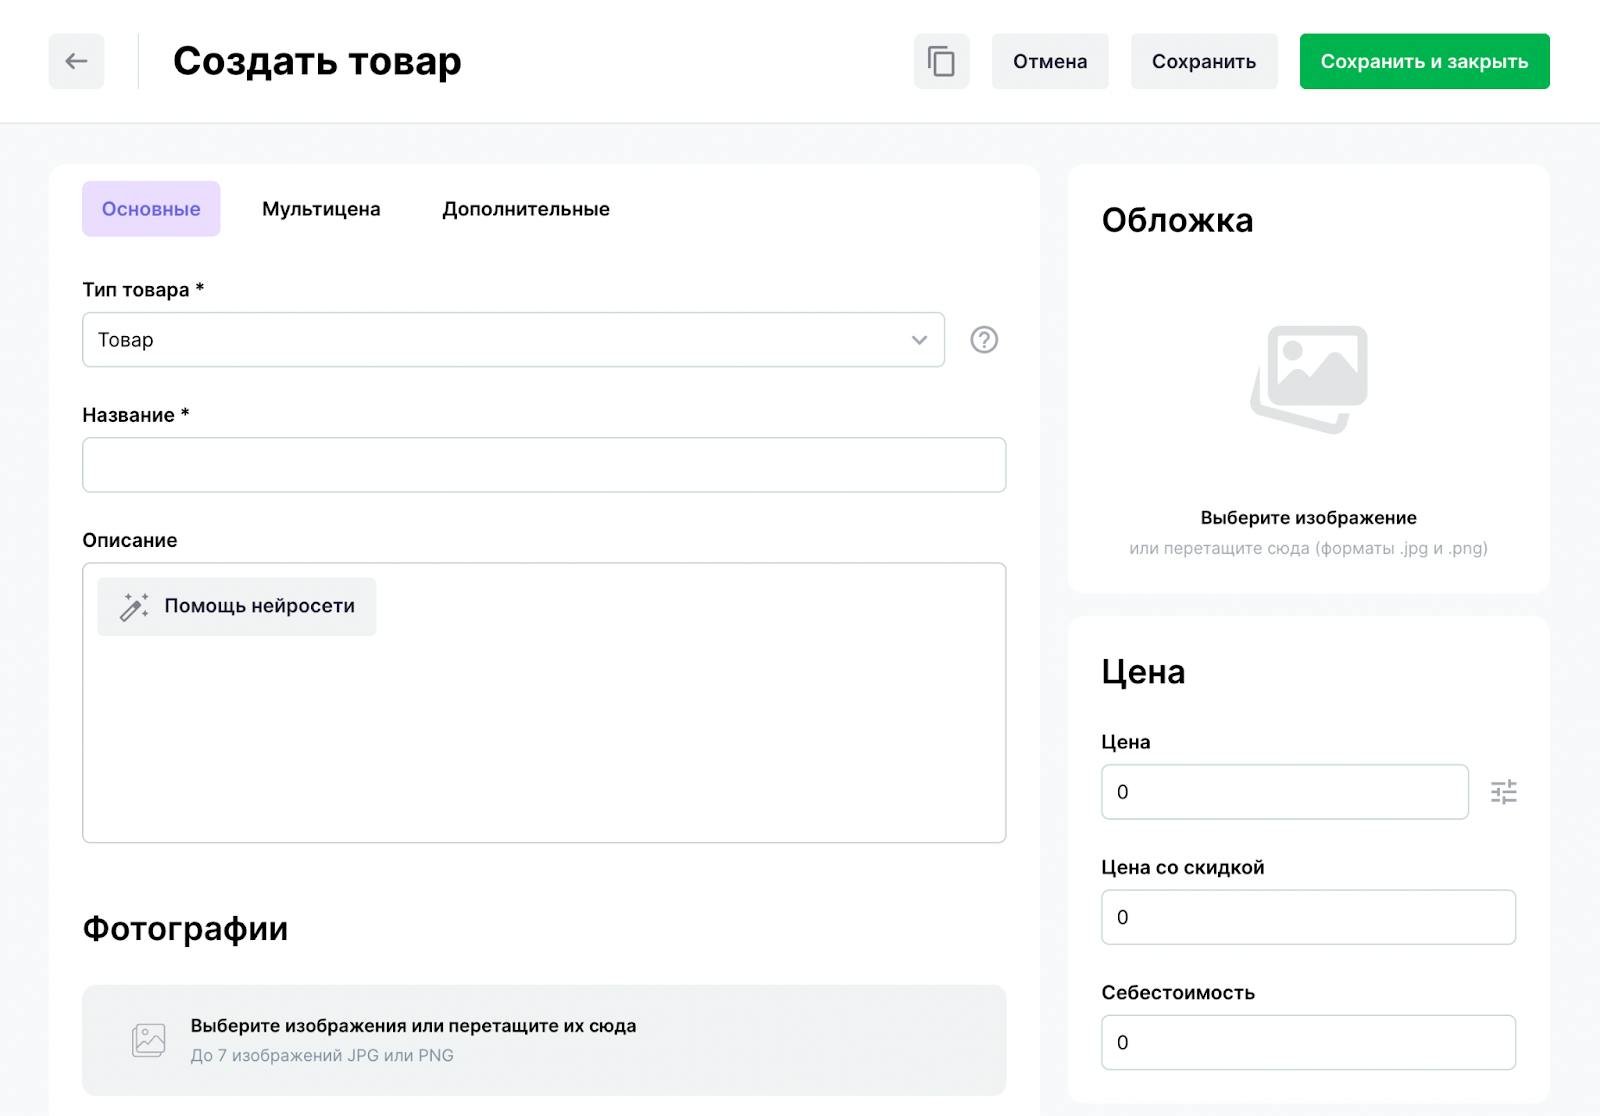This screenshot has height=1116, width=1600.
Task: Focus the Себестоимость input field
Action: click(x=1308, y=1043)
